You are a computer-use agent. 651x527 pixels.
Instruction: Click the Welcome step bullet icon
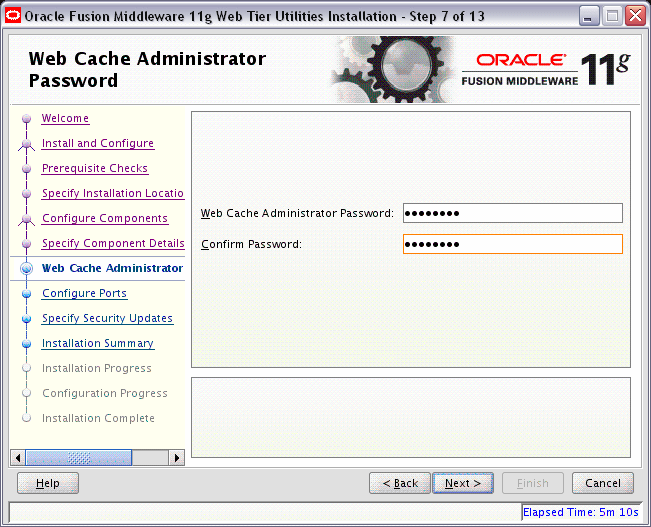pos(27,119)
